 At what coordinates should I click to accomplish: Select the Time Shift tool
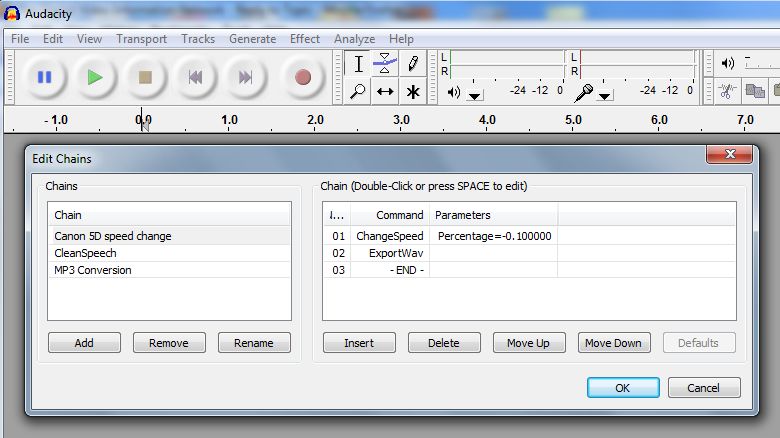click(x=385, y=91)
